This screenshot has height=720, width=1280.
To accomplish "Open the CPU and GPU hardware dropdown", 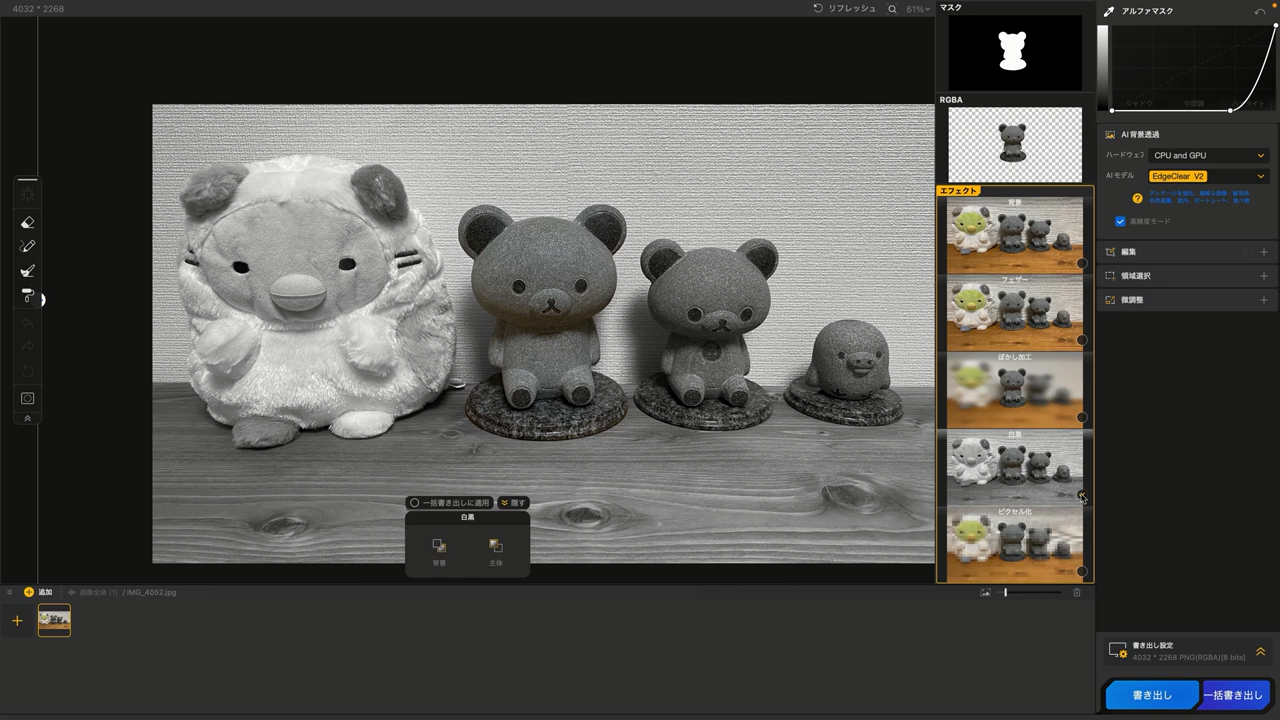I will [x=1208, y=155].
